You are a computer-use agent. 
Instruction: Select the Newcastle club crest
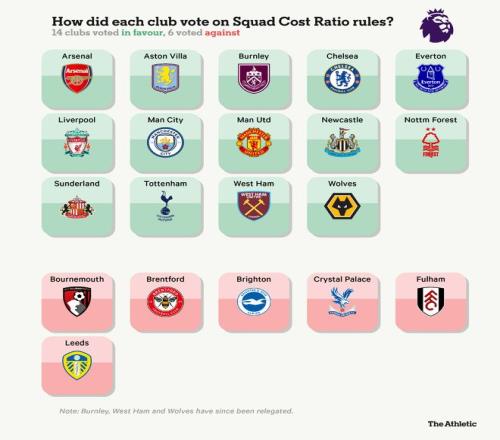(342, 143)
